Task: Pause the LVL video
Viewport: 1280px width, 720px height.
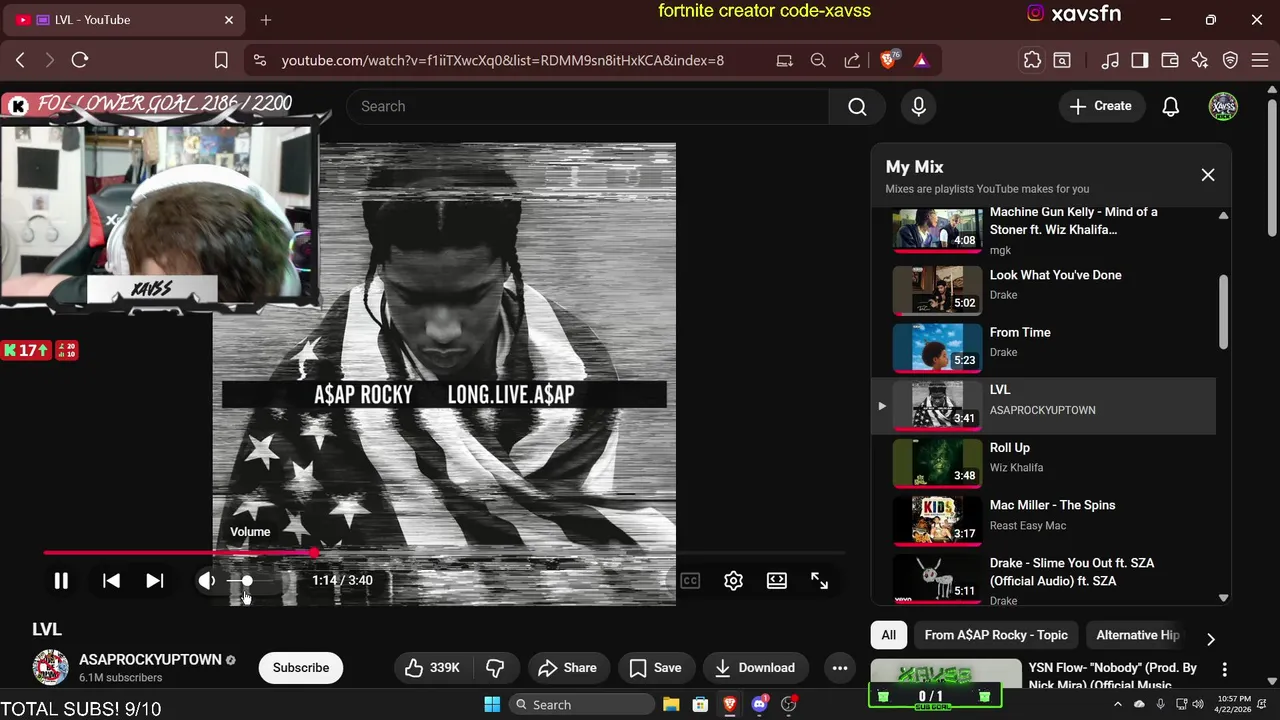Action: click(x=61, y=580)
